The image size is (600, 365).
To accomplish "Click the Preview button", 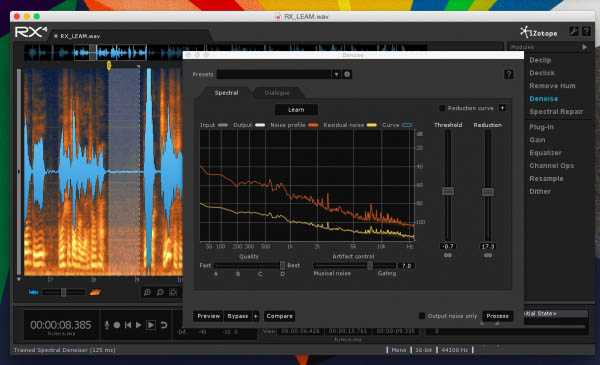I will pyautogui.click(x=208, y=316).
